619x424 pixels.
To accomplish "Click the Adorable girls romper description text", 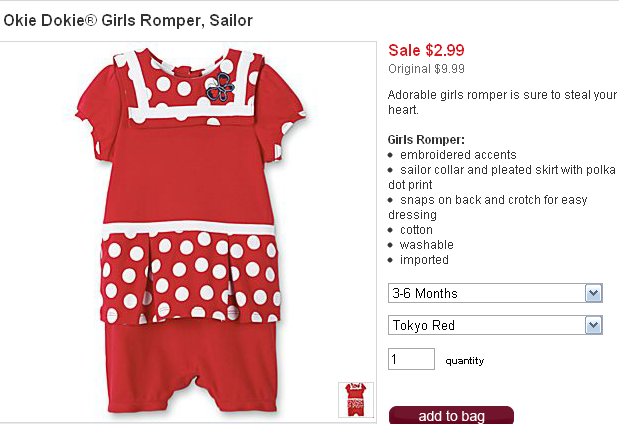I will click(x=502, y=102).
